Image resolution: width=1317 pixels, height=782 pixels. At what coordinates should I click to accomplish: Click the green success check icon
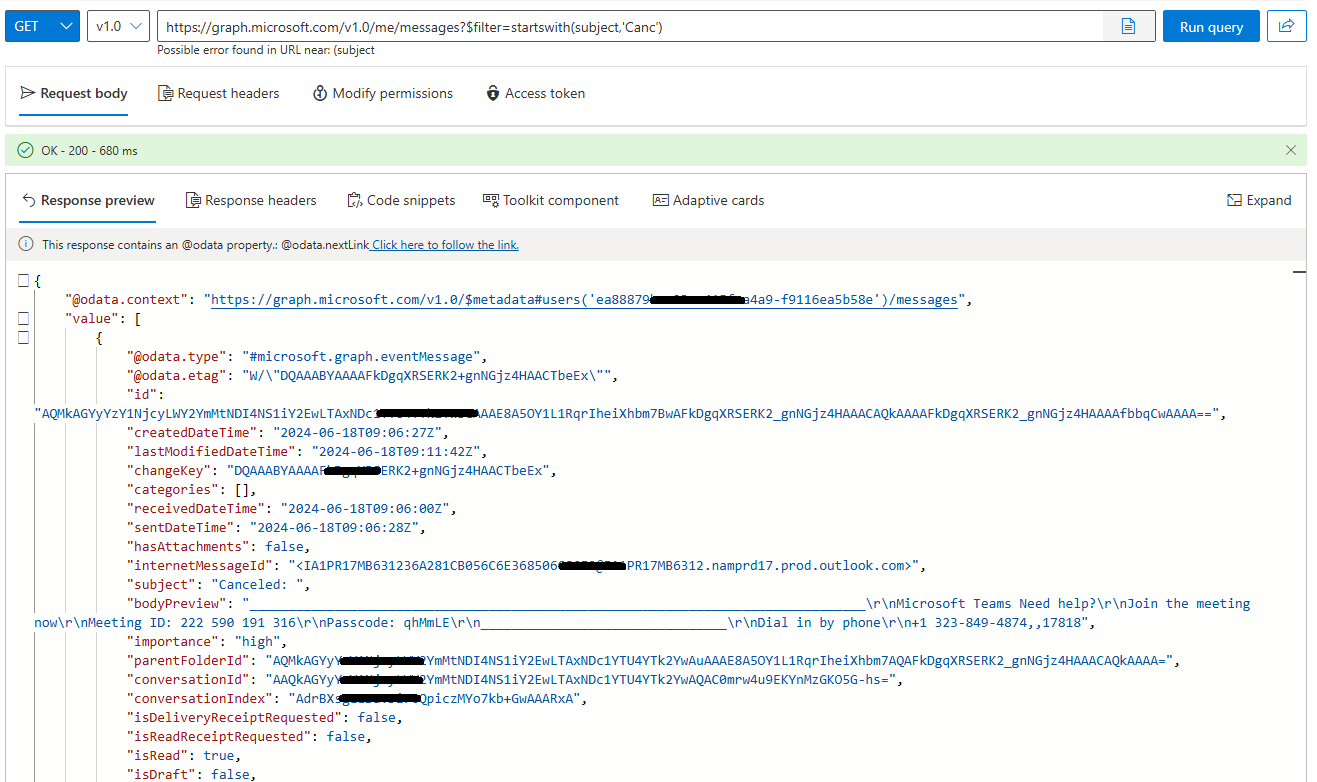pyautogui.click(x=26, y=150)
